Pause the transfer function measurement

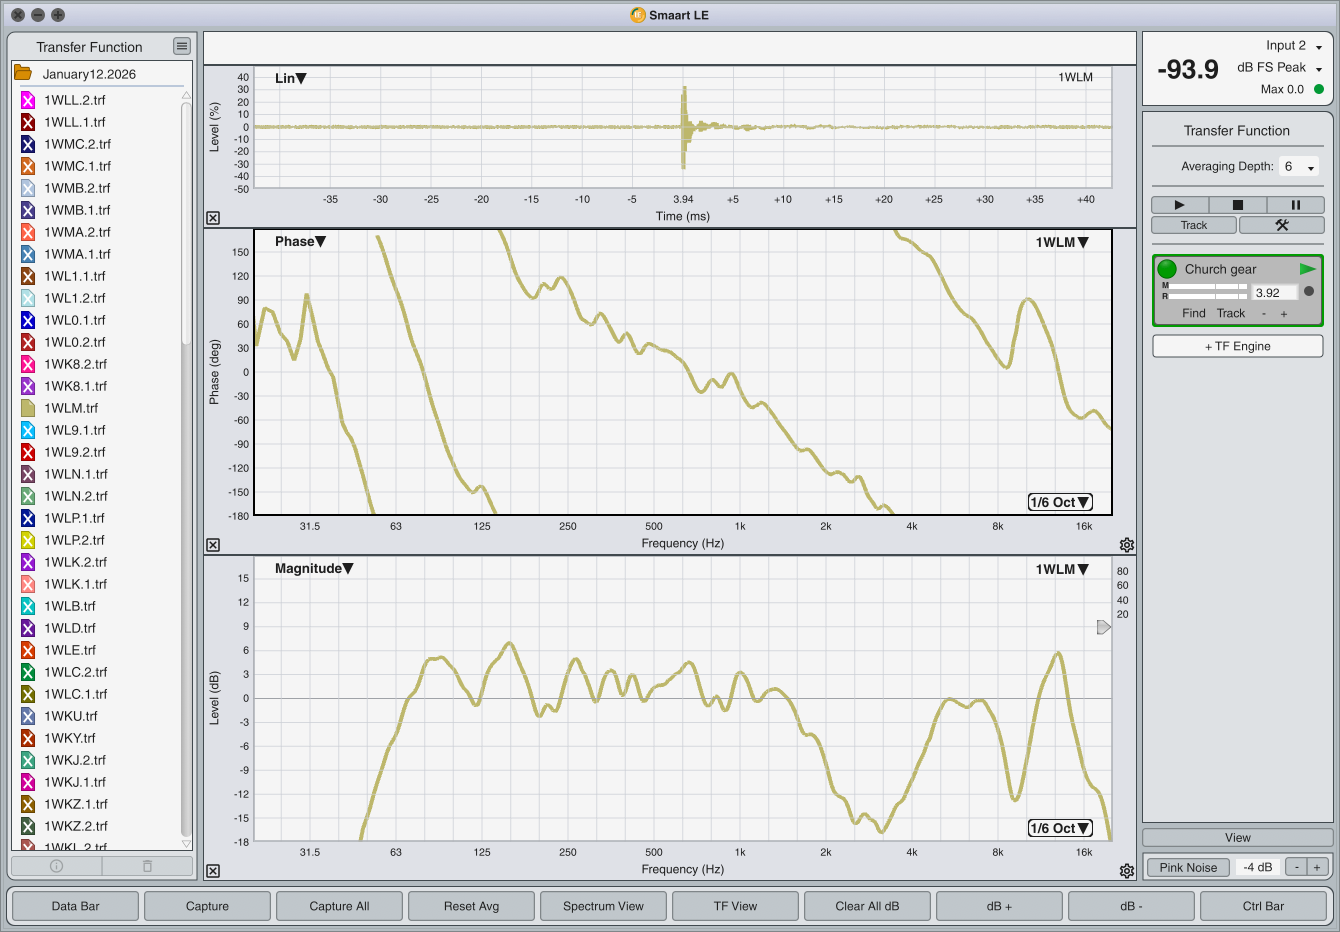1295,205
